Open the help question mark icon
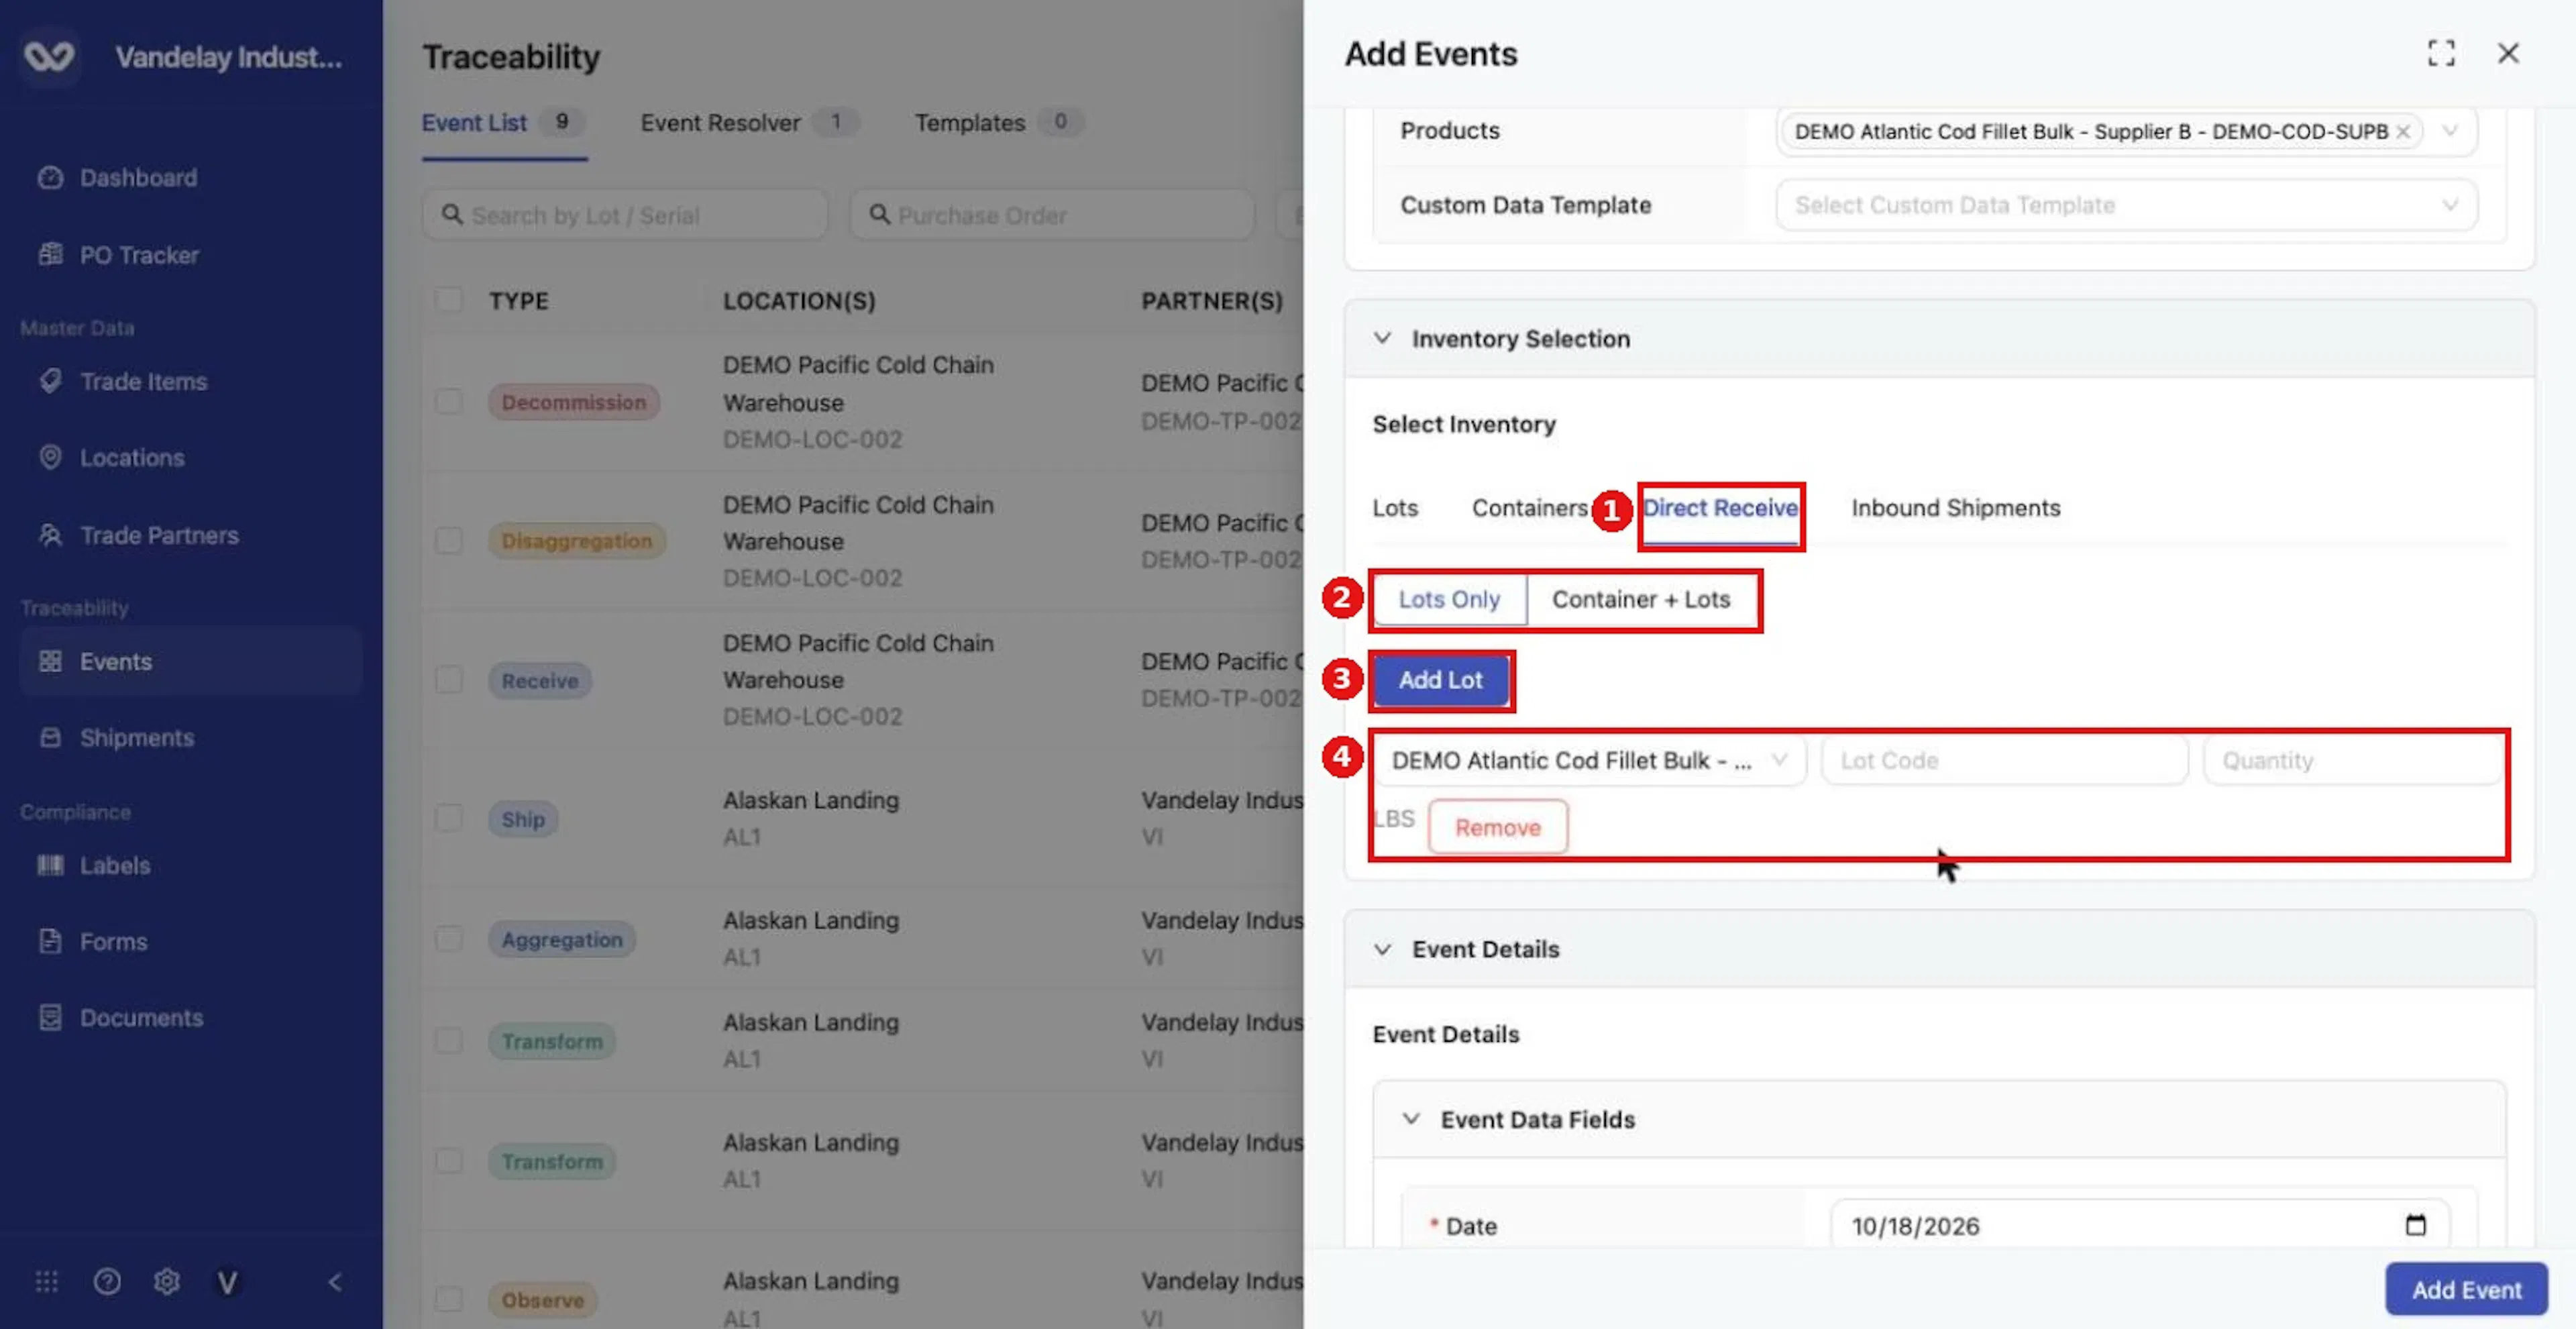The height and width of the screenshot is (1329, 2576). (x=107, y=1282)
